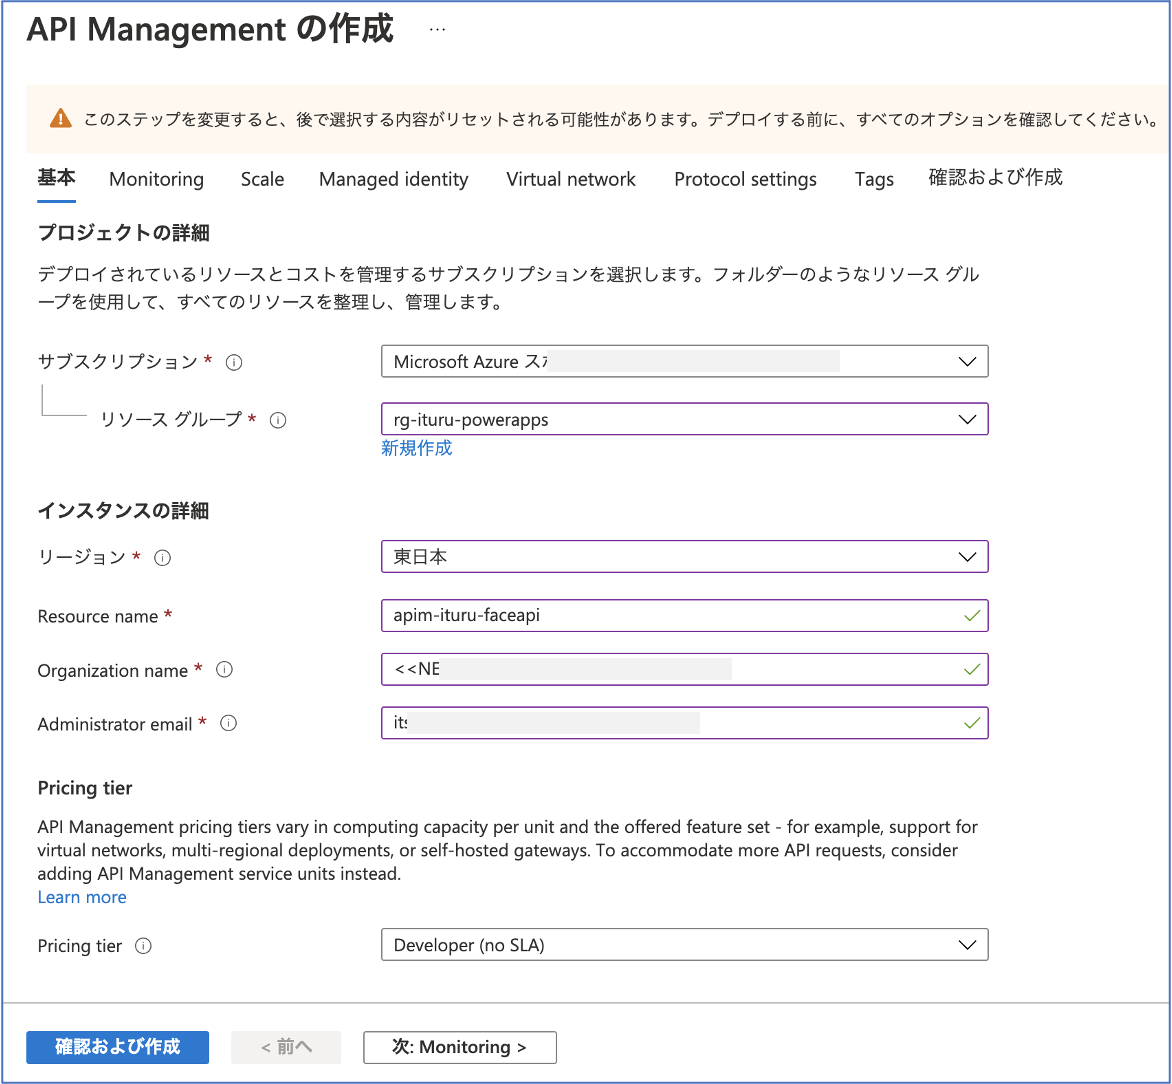Select the 基本 tab
Screen dimensions: 1172x1084
pos(56,178)
